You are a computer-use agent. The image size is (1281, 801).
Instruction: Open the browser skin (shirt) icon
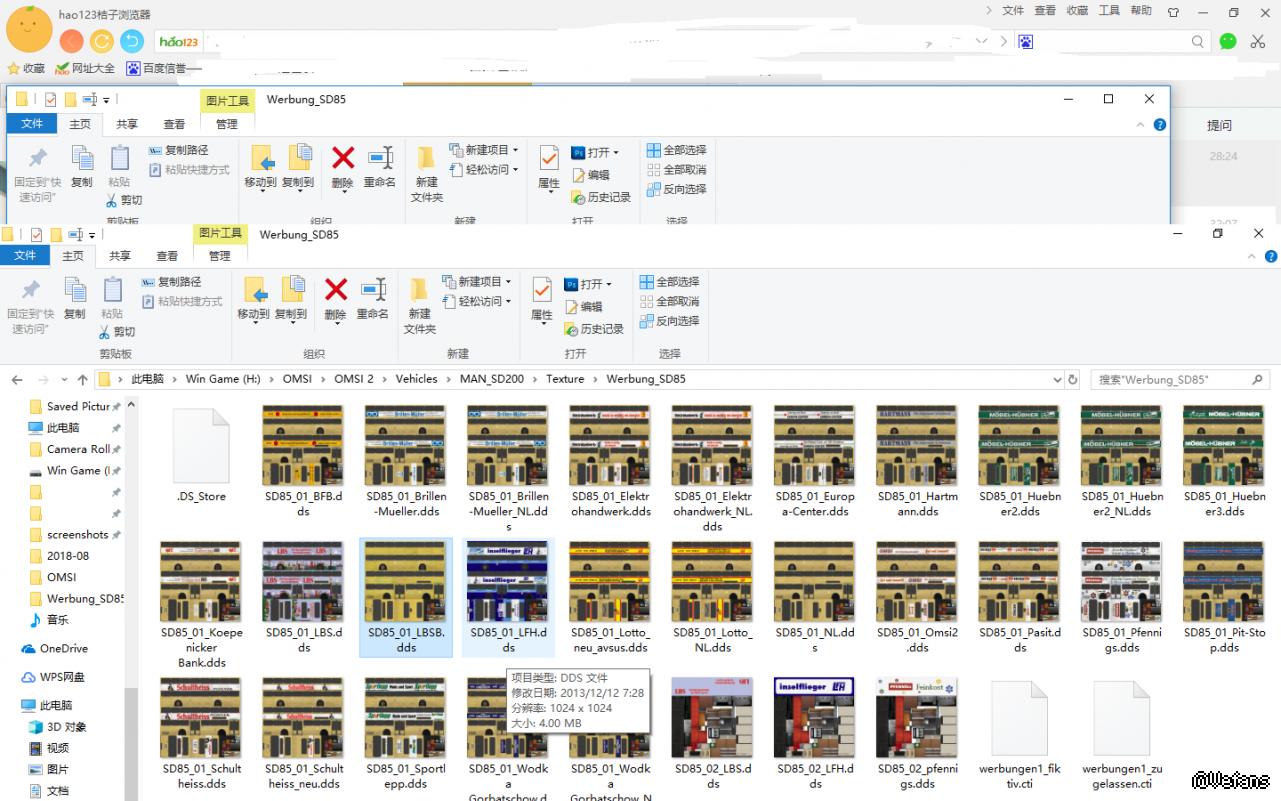pyautogui.click(x=1173, y=12)
